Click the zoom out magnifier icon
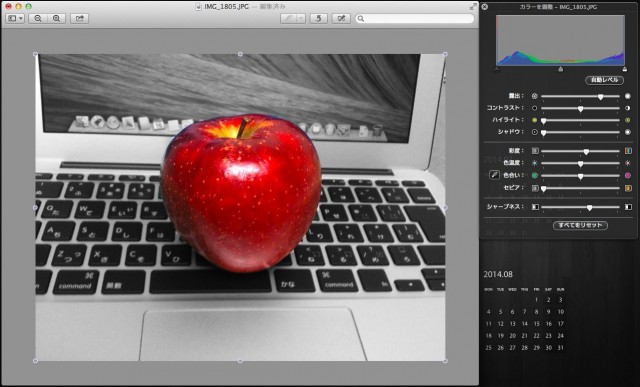 [38, 18]
